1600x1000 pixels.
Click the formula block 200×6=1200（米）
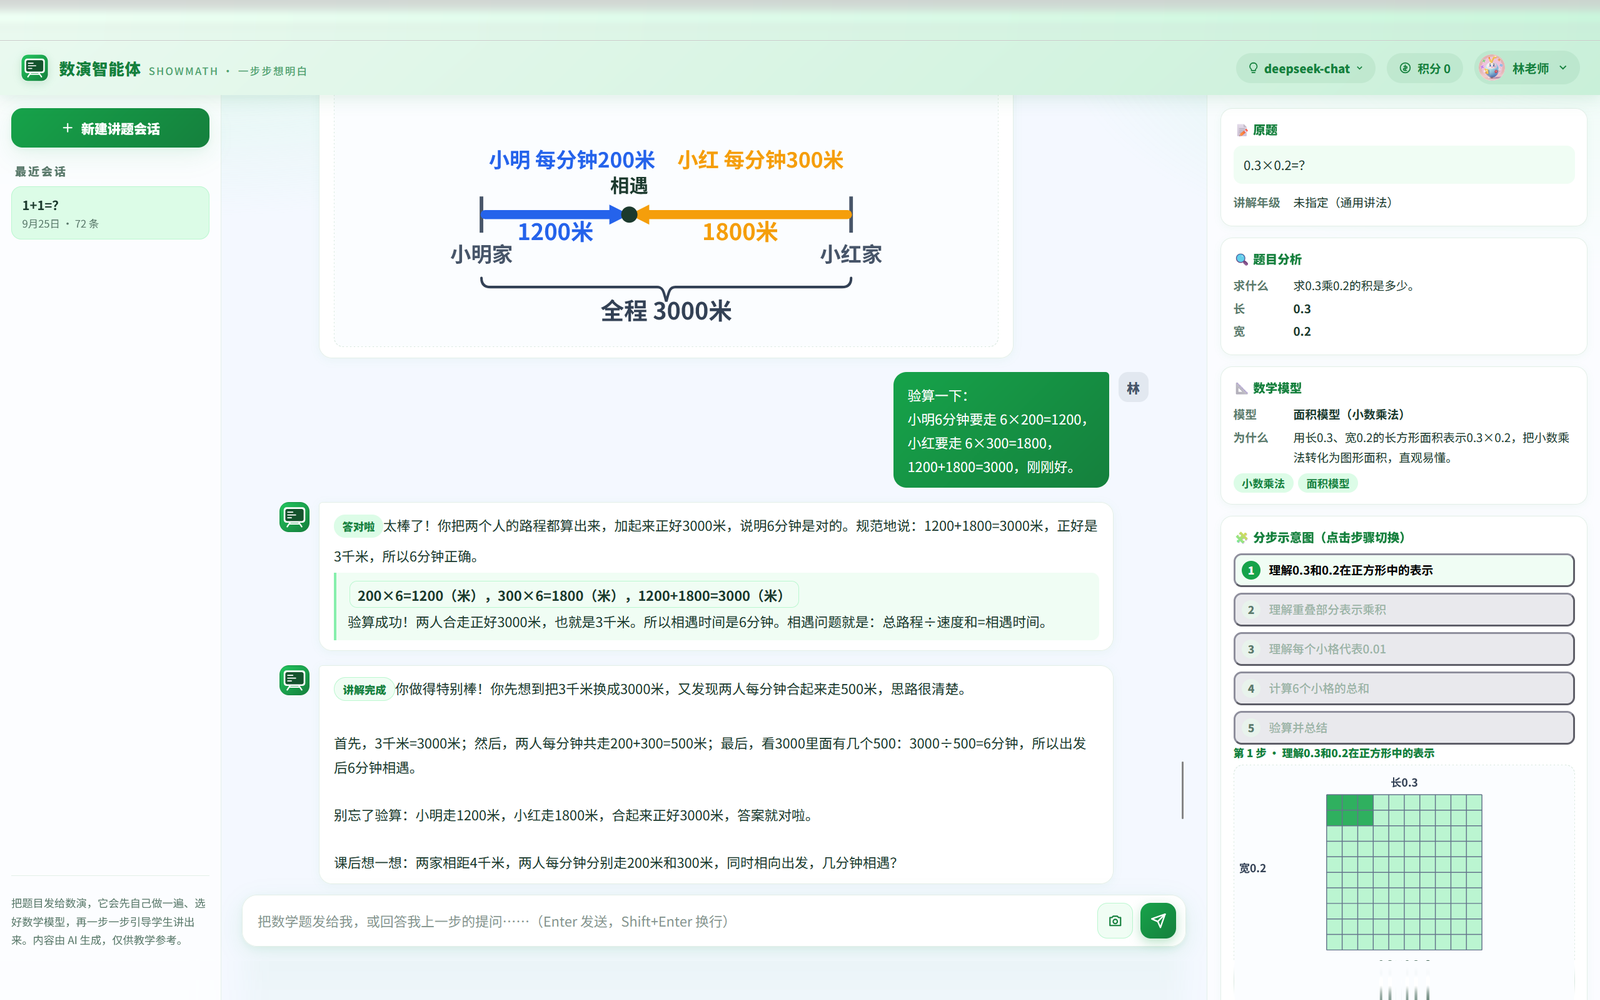pyautogui.click(x=573, y=595)
